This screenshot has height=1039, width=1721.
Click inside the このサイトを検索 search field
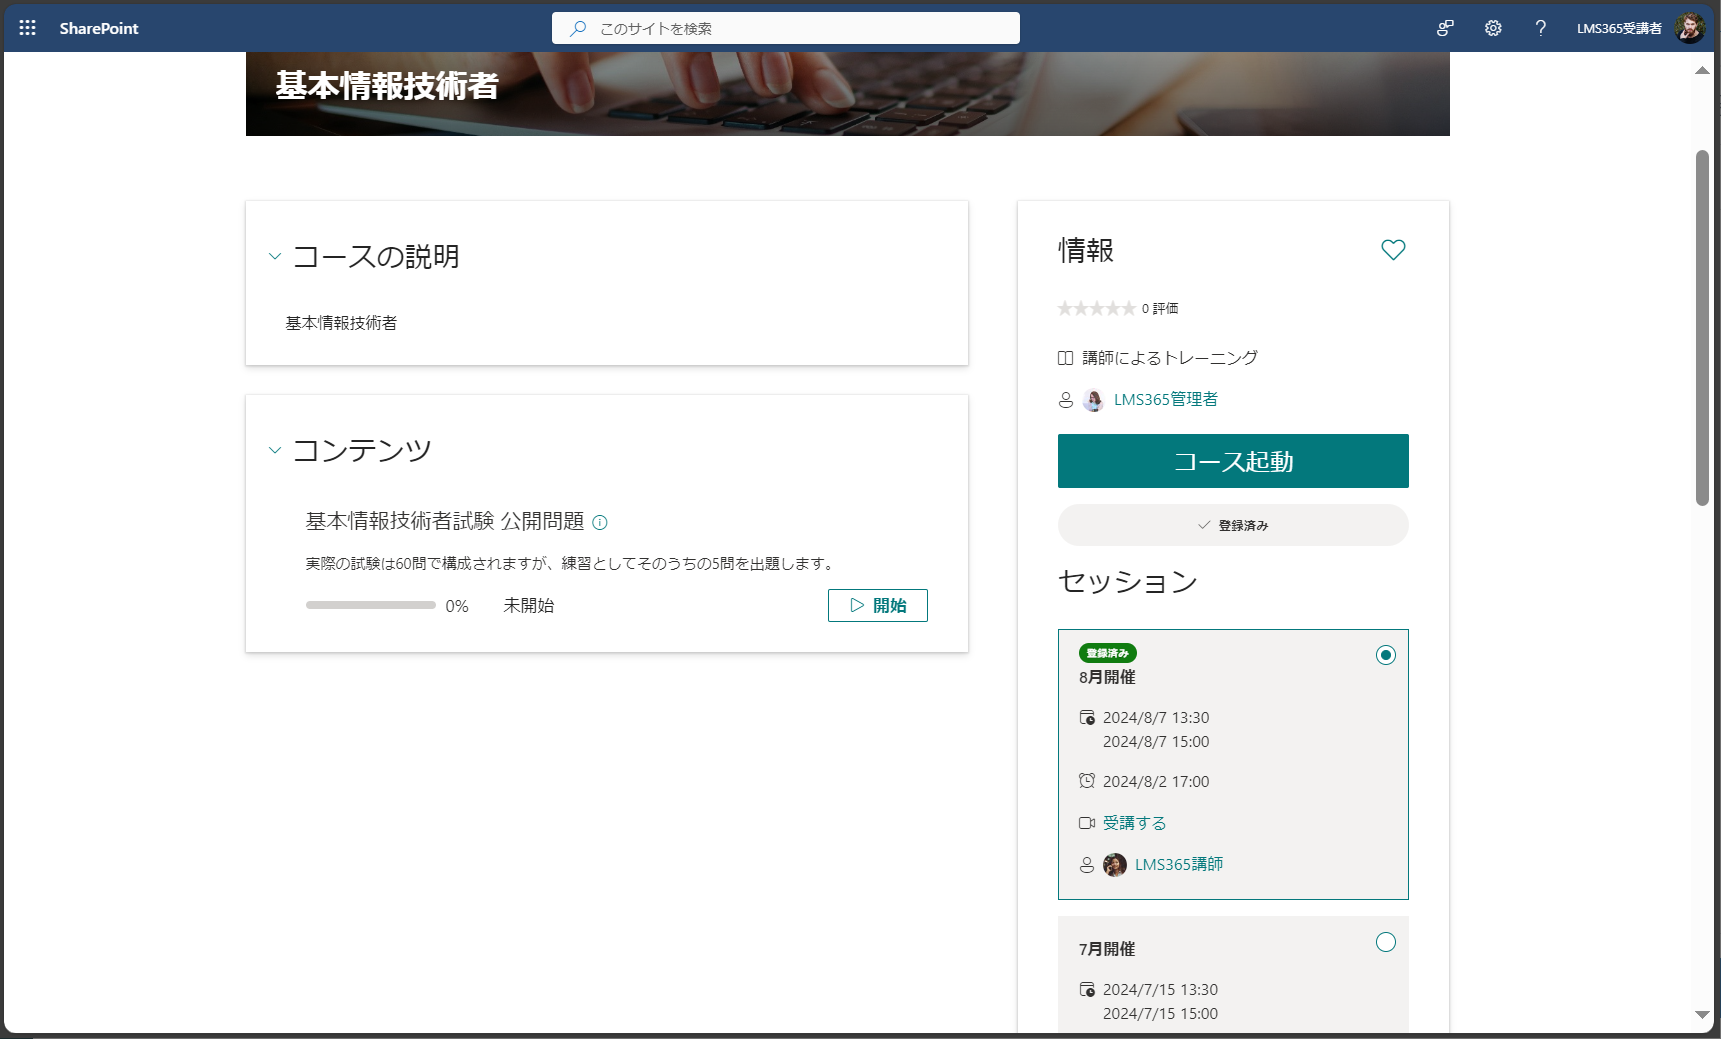click(785, 28)
